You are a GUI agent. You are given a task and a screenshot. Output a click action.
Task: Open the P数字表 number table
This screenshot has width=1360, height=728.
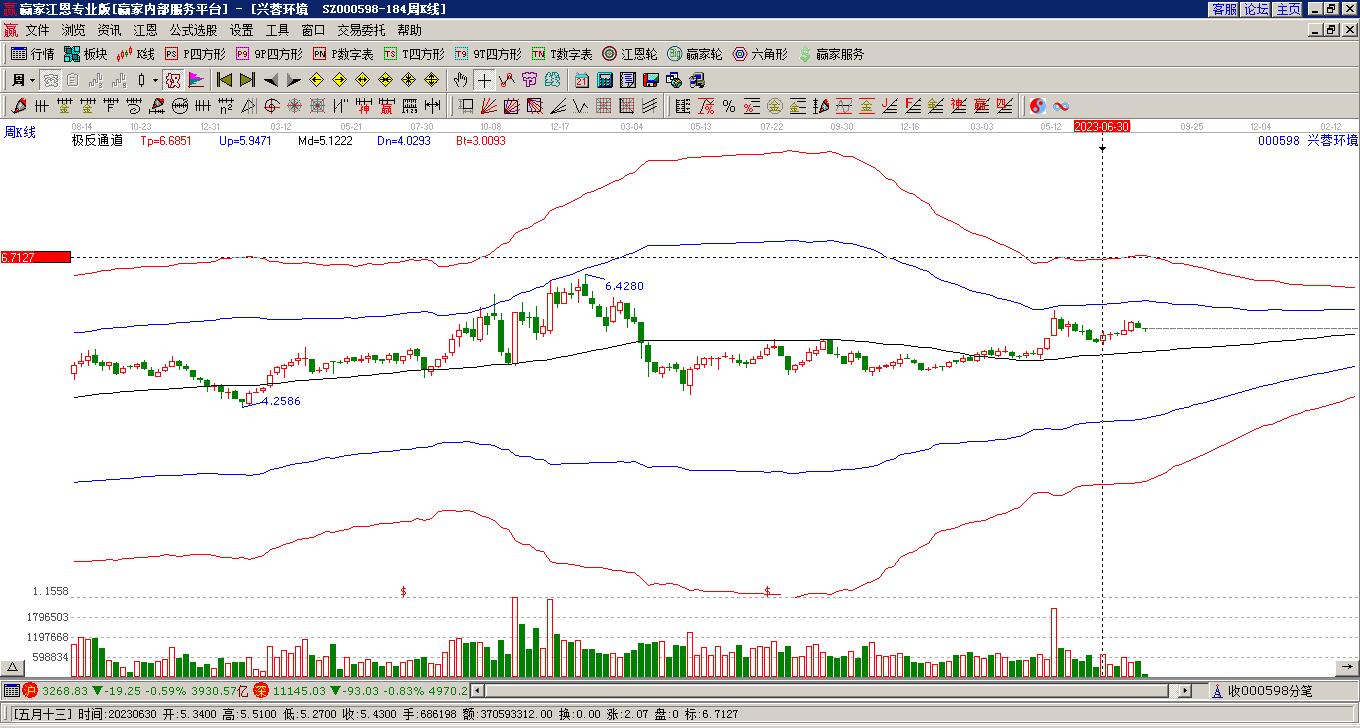click(x=343, y=54)
